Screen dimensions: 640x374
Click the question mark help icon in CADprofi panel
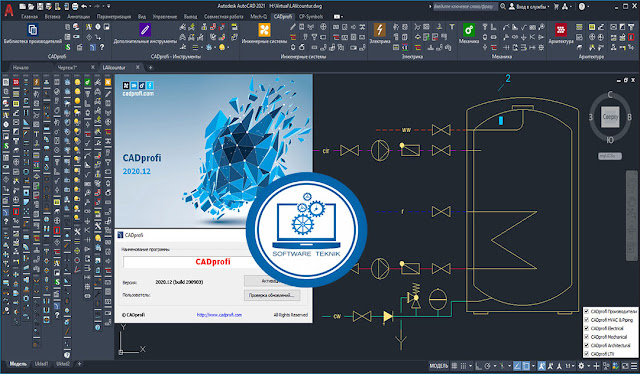pyautogui.click(x=102, y=47)
